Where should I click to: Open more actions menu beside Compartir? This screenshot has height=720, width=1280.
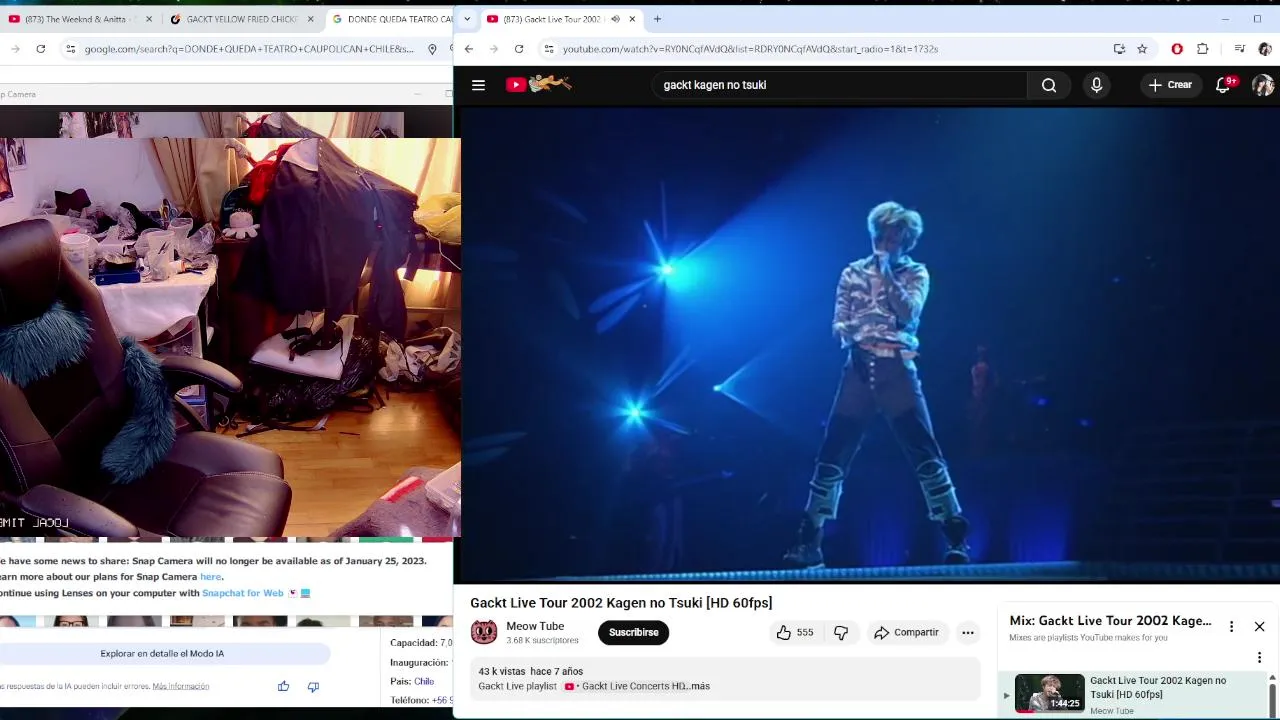point(967,632)
